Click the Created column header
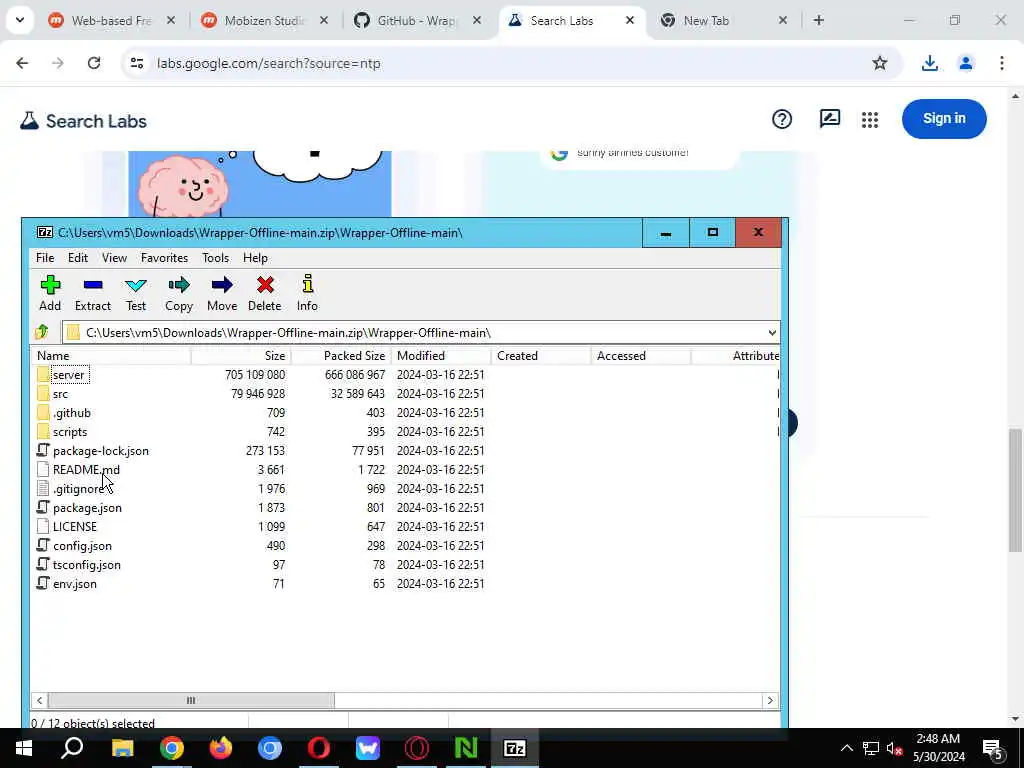This screenshot has height=768, width=1024. point(541,356)
